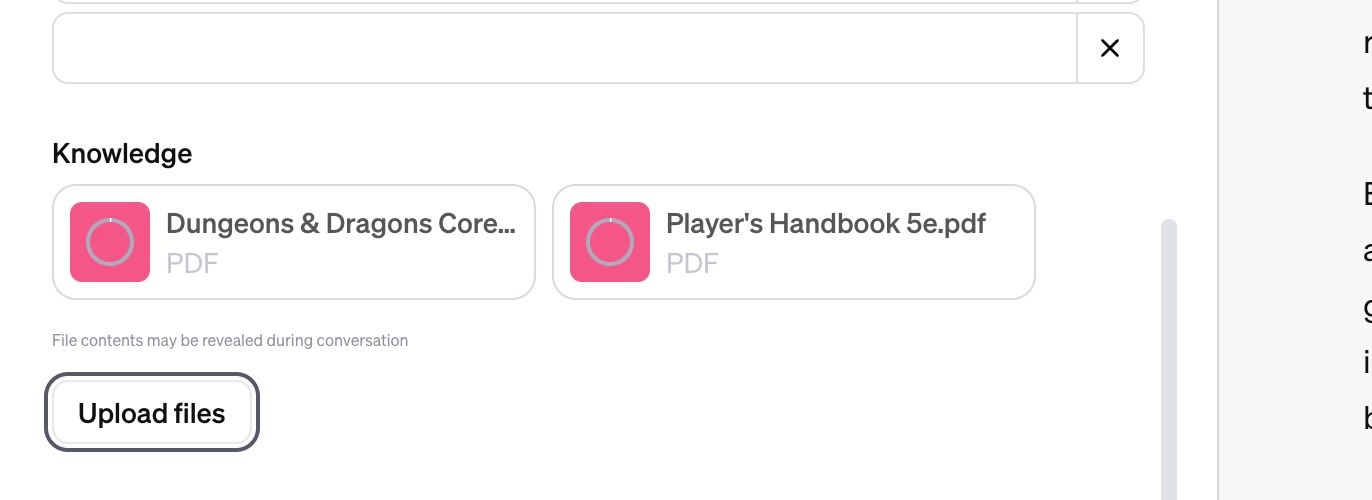Click the Knowledge section heading
Image resolution: width=1372 pixels, height=500 pixels.
(122, 153)
